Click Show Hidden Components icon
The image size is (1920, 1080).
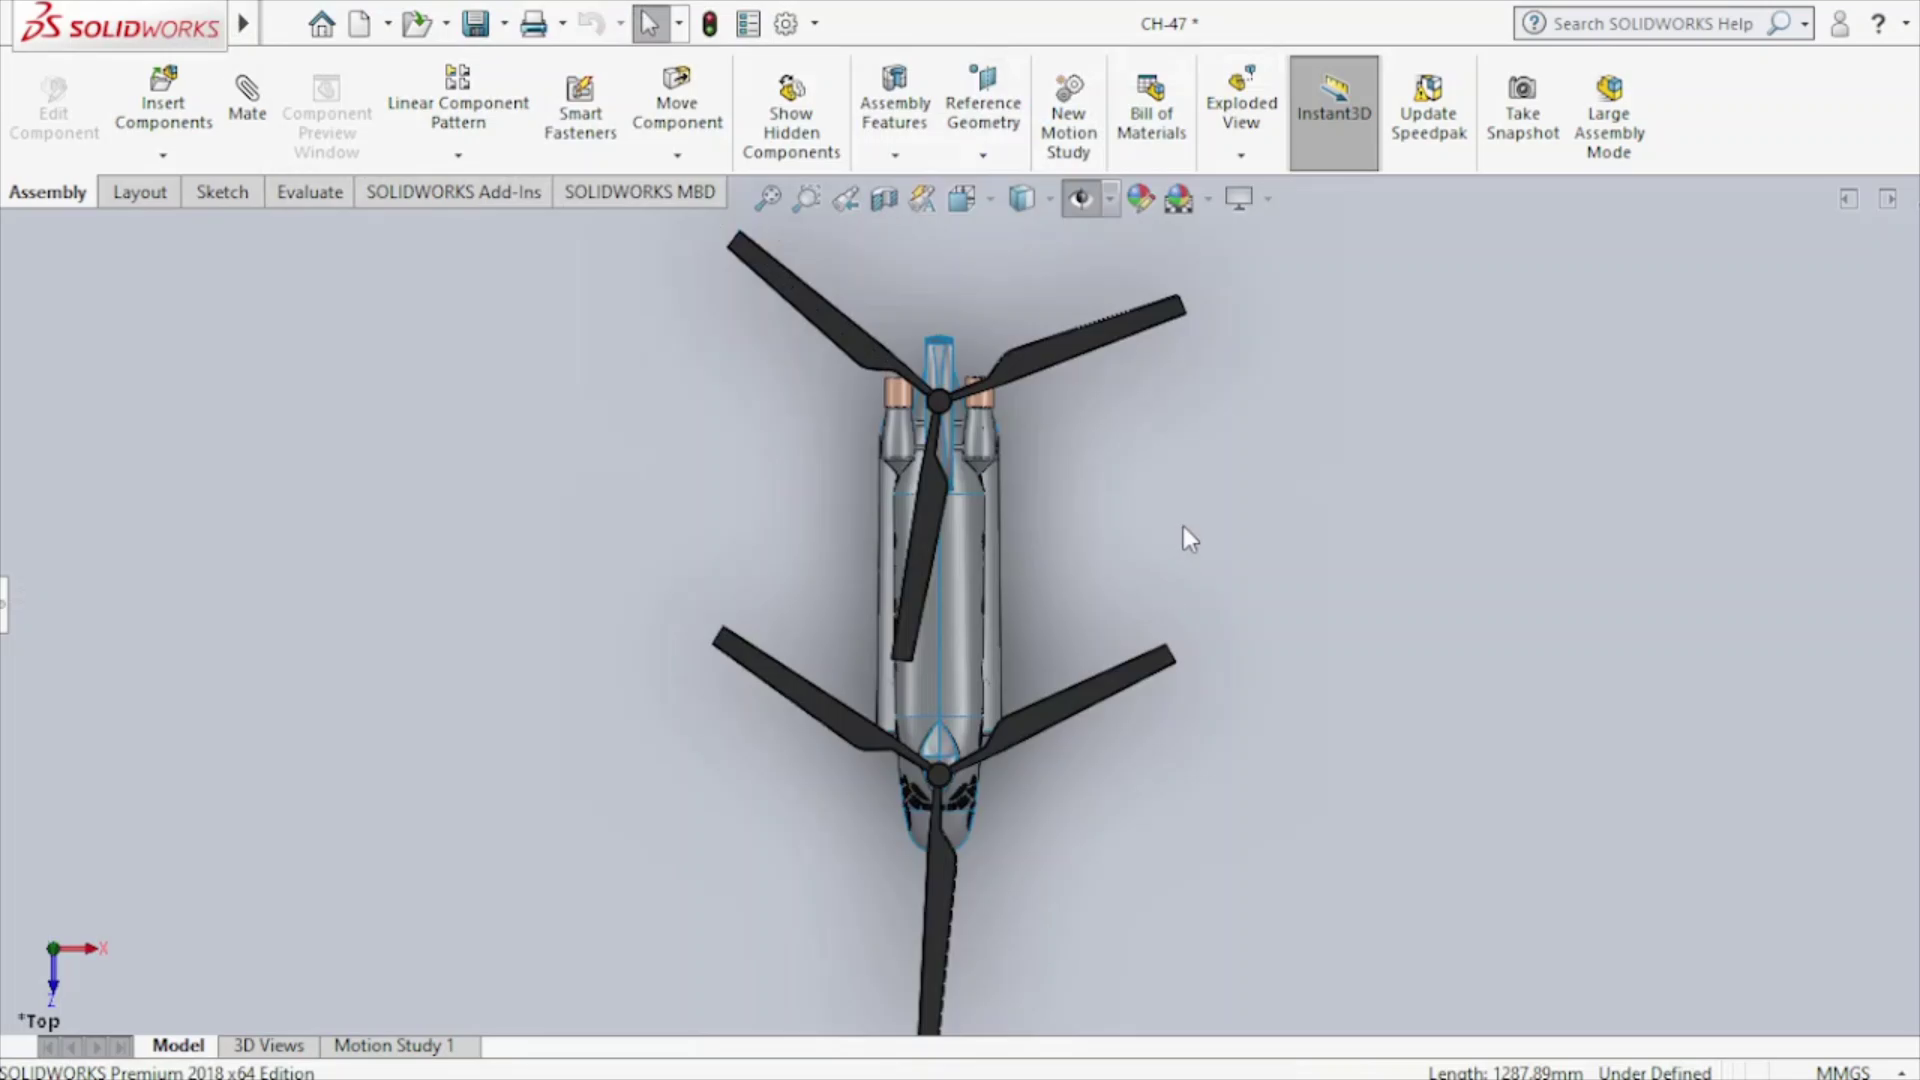point(791,88)
